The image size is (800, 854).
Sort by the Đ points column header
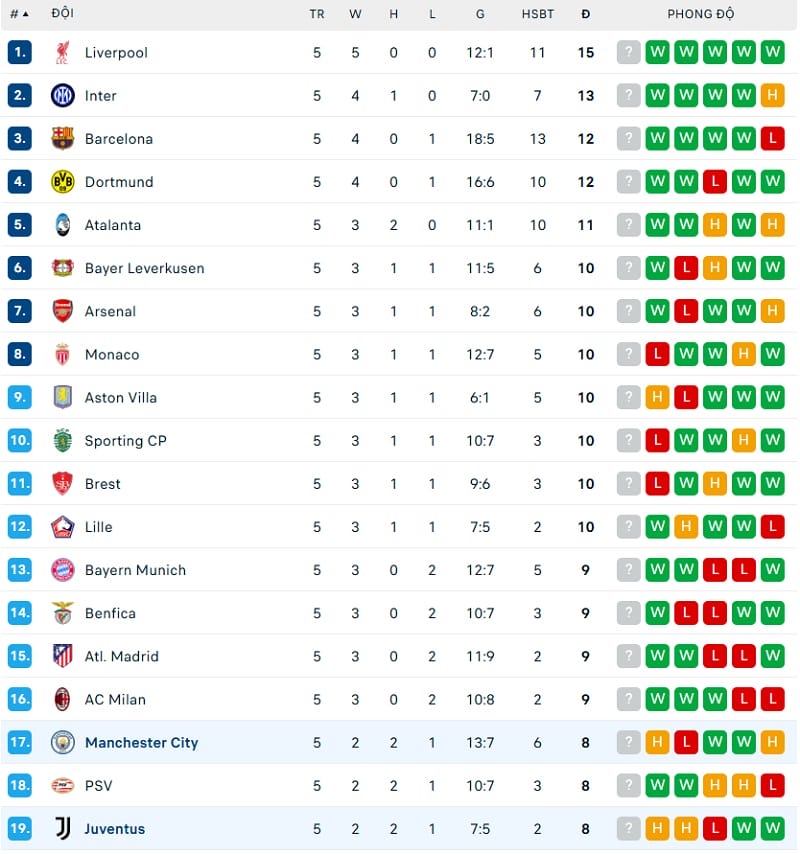tap(585, 14)
